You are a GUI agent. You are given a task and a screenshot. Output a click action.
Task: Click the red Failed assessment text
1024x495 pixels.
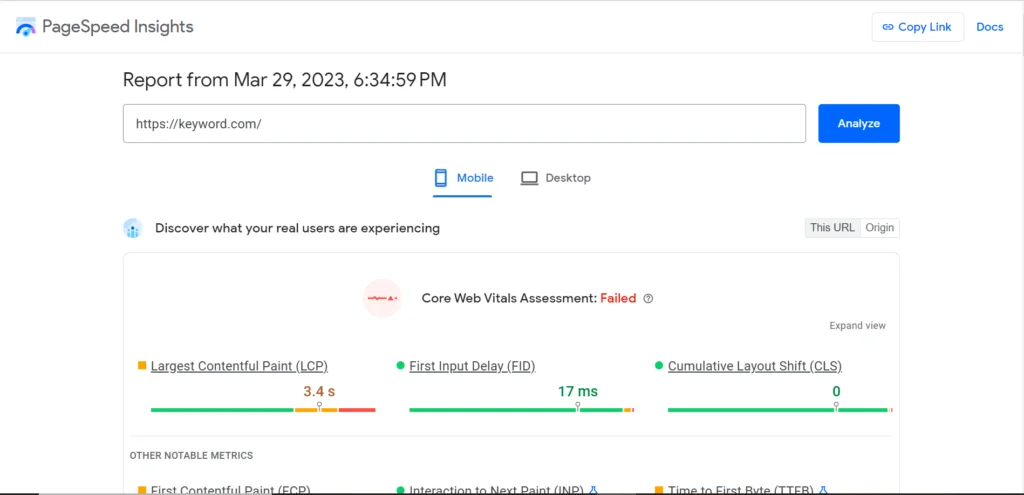[x=618, y=298]
